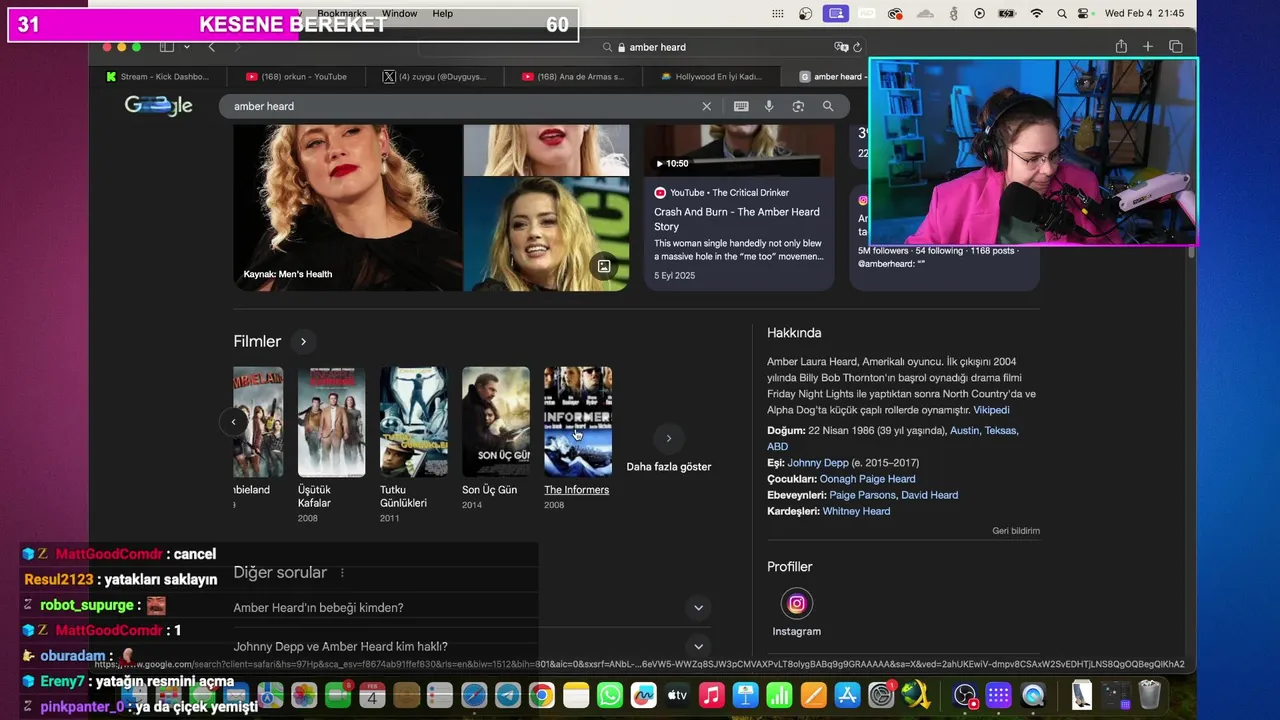This screenshot has width=1280, height=720.
Task: Open macOS Control Center
Action: coord(1085,14)
